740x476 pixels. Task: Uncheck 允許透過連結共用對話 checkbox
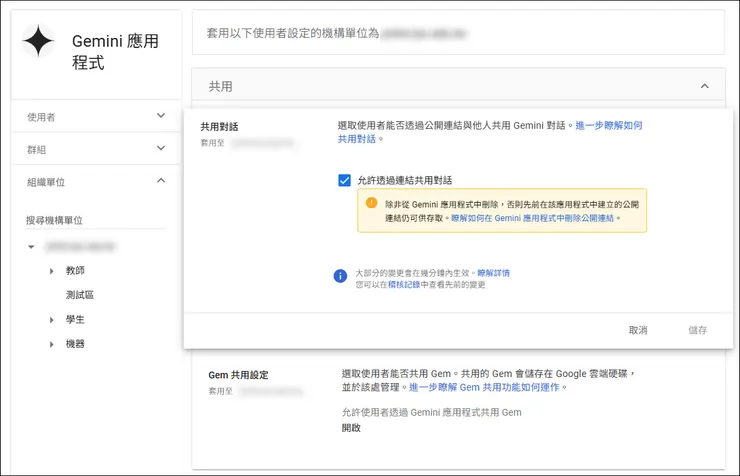pos(345,180)
